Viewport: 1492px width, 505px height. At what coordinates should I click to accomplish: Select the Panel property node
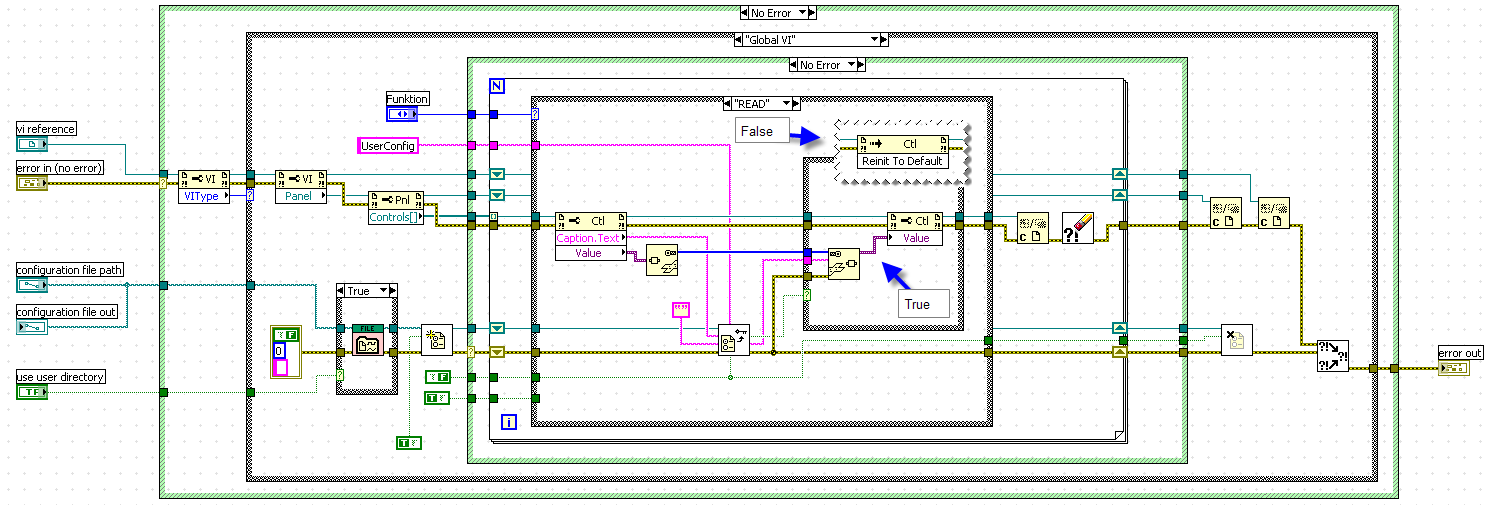pyautogui.click(x=301, y=187)
